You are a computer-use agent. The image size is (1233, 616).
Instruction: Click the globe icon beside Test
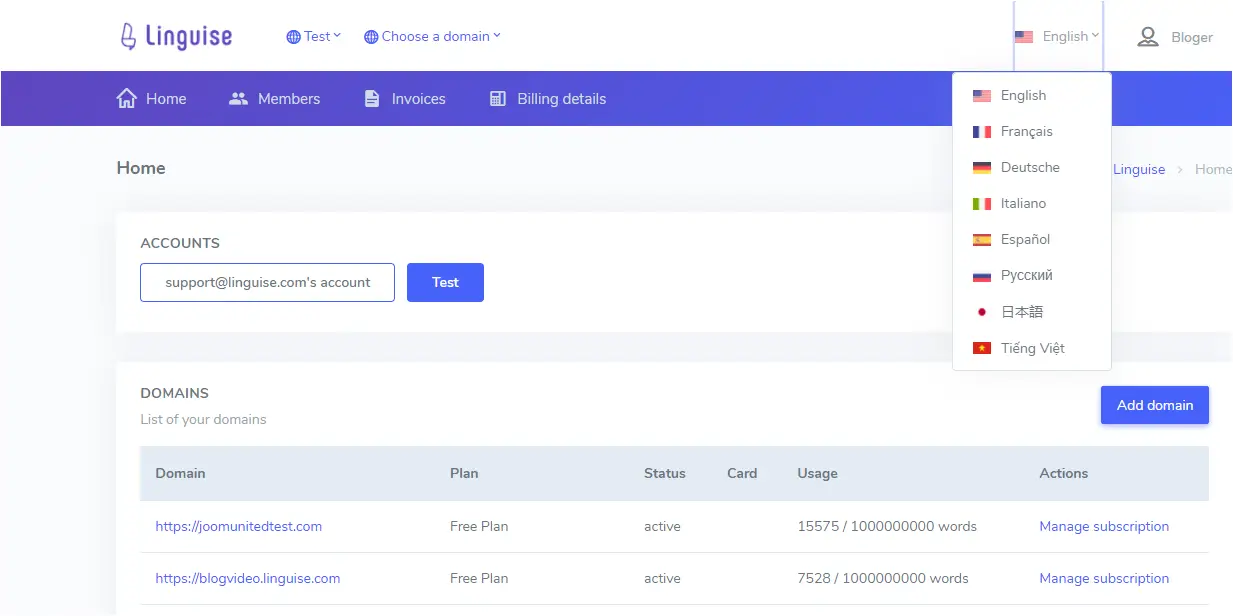293,37
